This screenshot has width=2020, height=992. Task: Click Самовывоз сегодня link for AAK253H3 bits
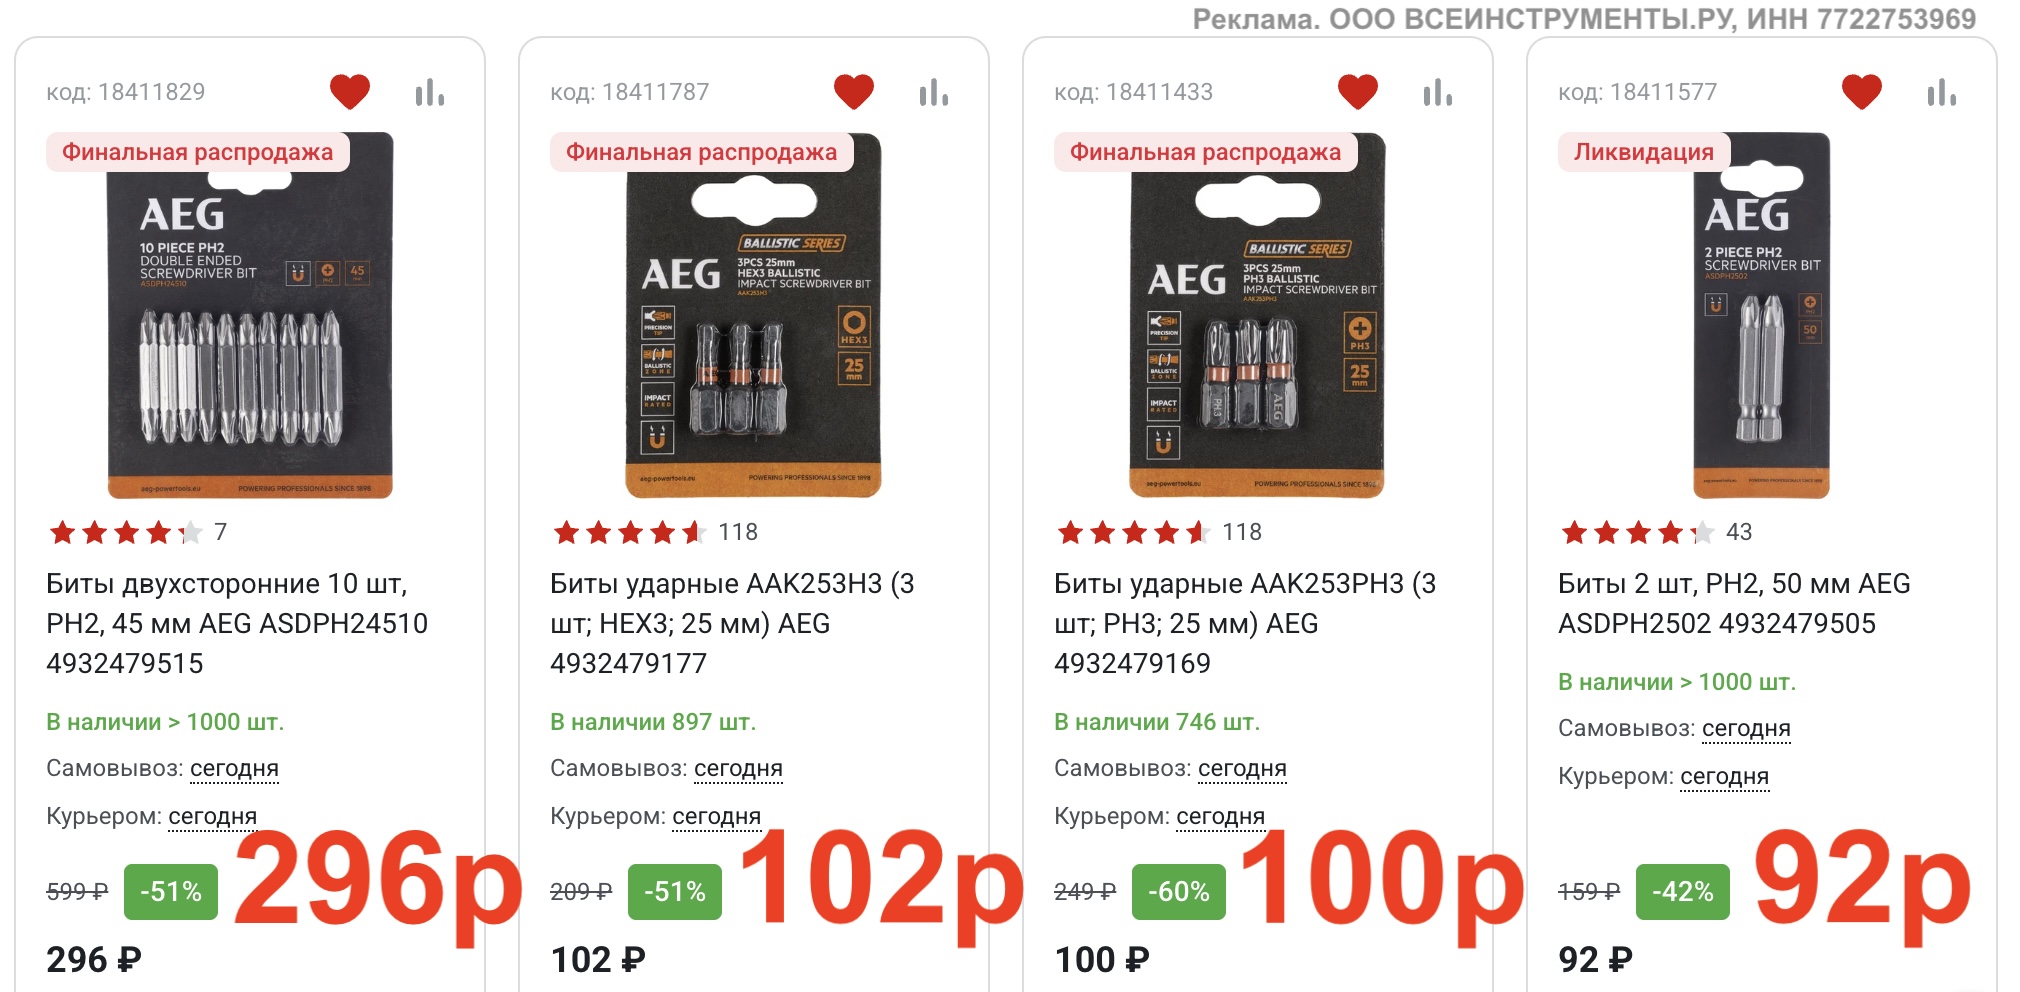click(x=738, y=768)
